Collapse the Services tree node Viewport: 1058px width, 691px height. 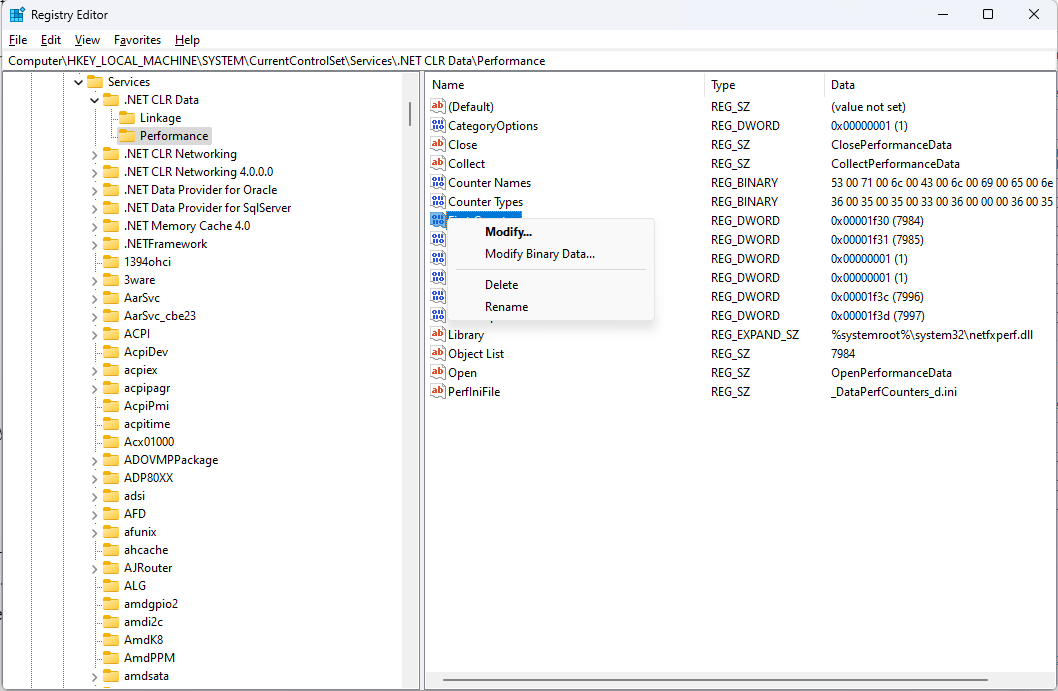pos(78,82)
